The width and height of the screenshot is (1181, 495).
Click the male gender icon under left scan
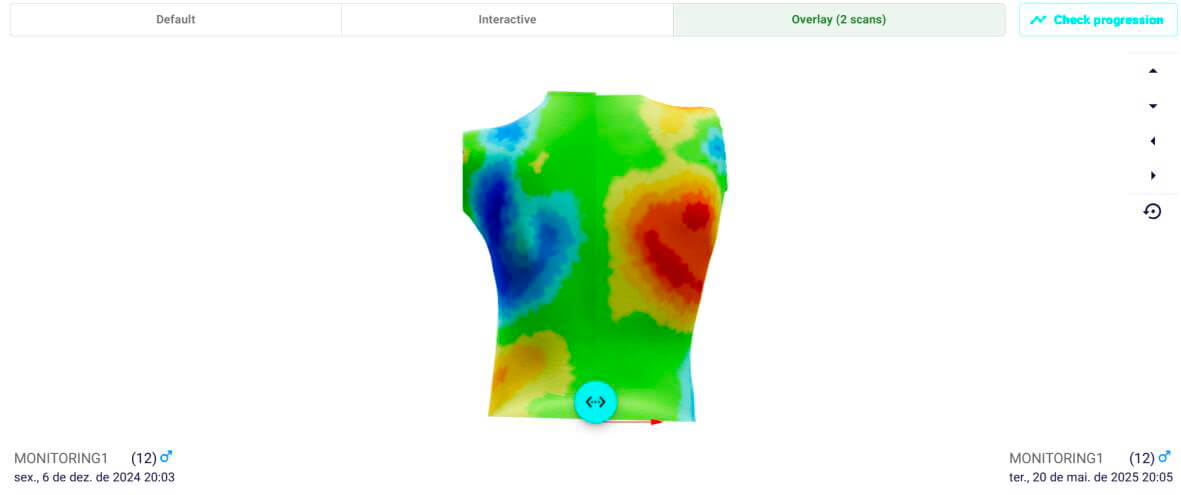tap(166, 458)
